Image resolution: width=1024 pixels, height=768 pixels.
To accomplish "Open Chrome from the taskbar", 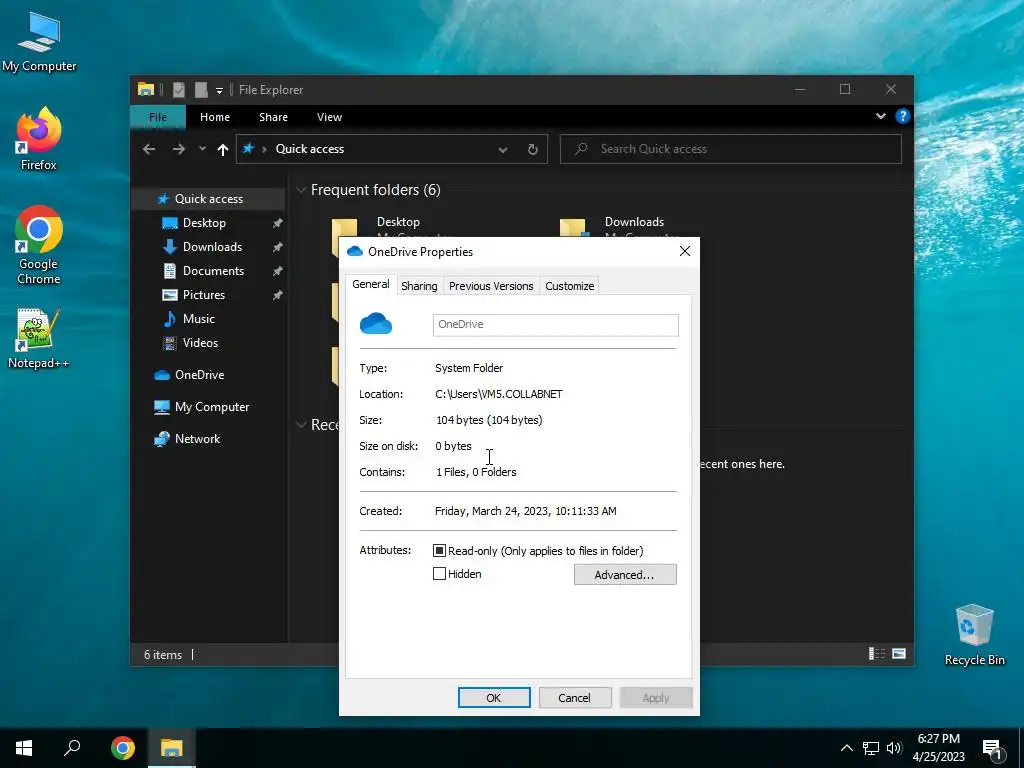I will click(123, 748).
